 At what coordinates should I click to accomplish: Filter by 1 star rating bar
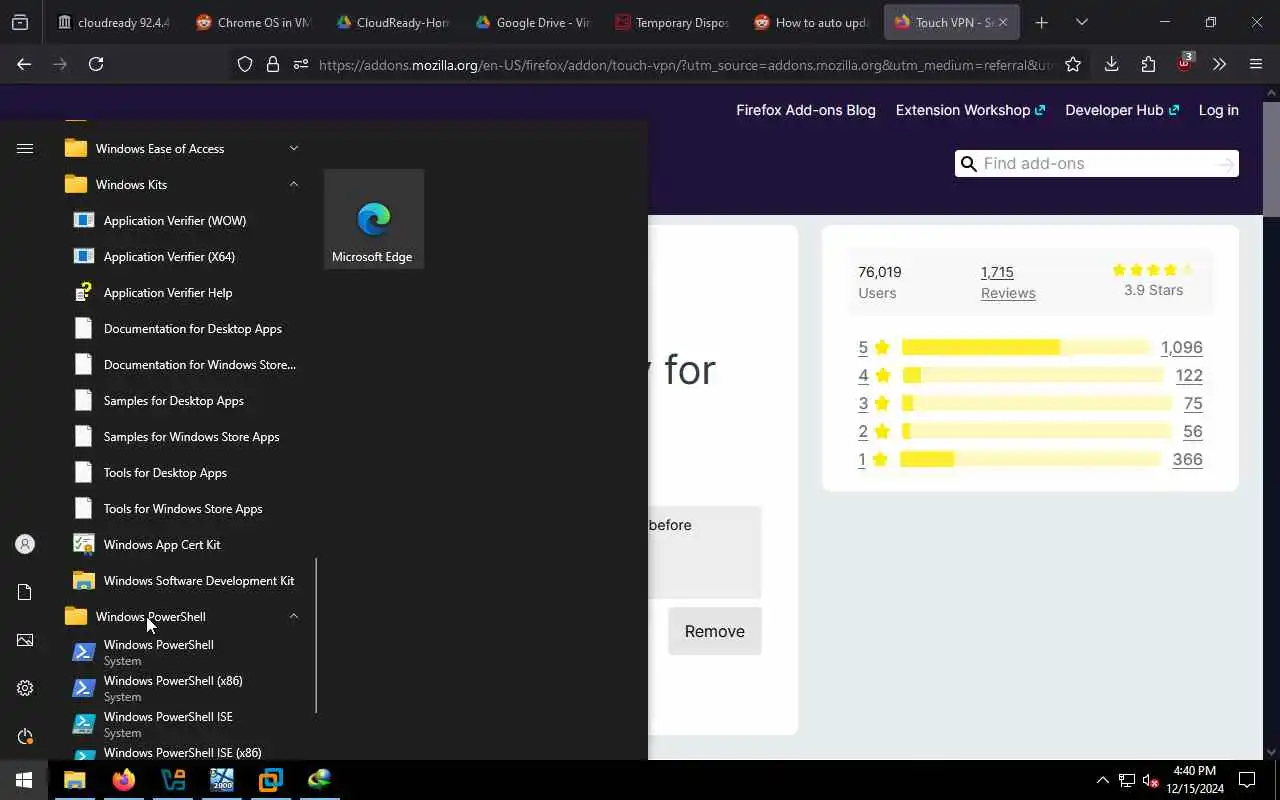pos(1030,459)
